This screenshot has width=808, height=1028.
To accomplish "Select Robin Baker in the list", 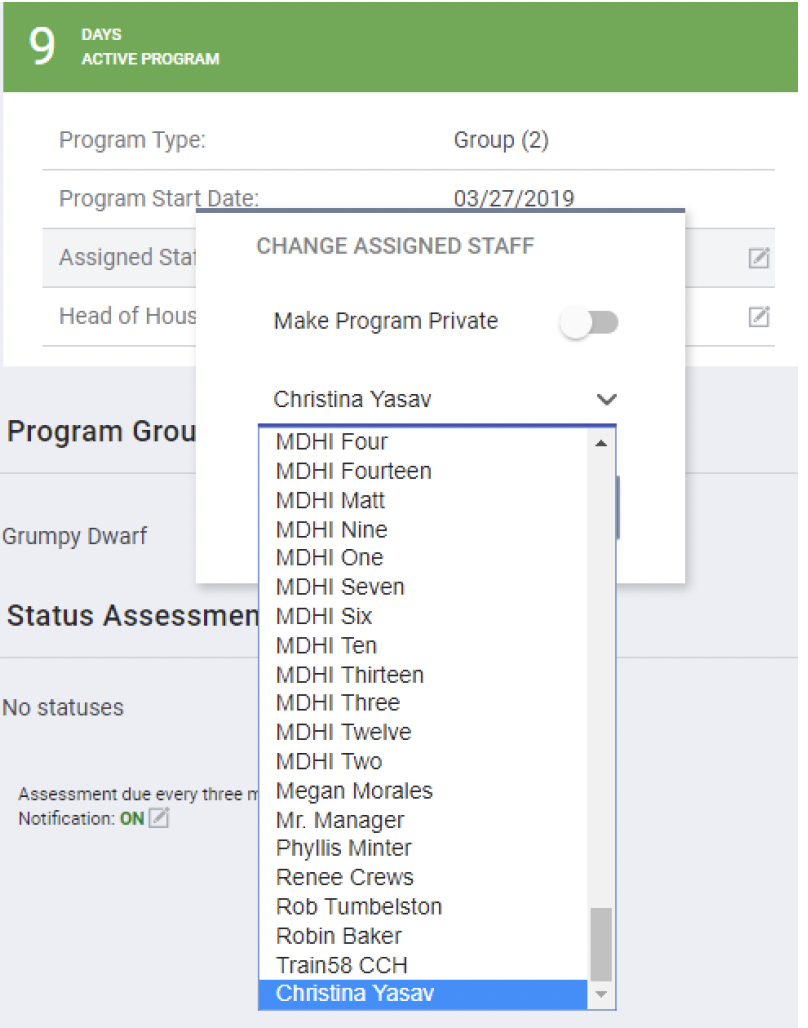I will pos(338,936).
